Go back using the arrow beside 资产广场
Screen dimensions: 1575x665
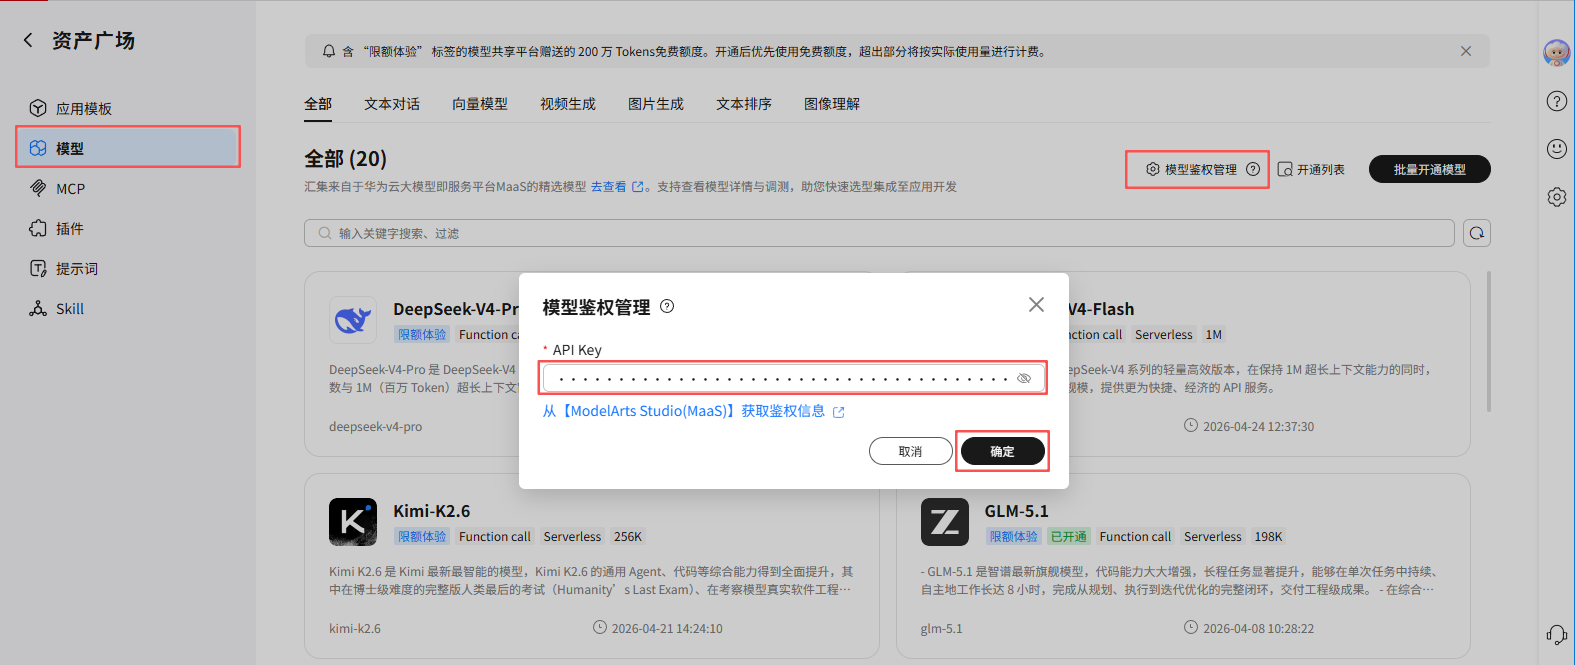[28, 40]
